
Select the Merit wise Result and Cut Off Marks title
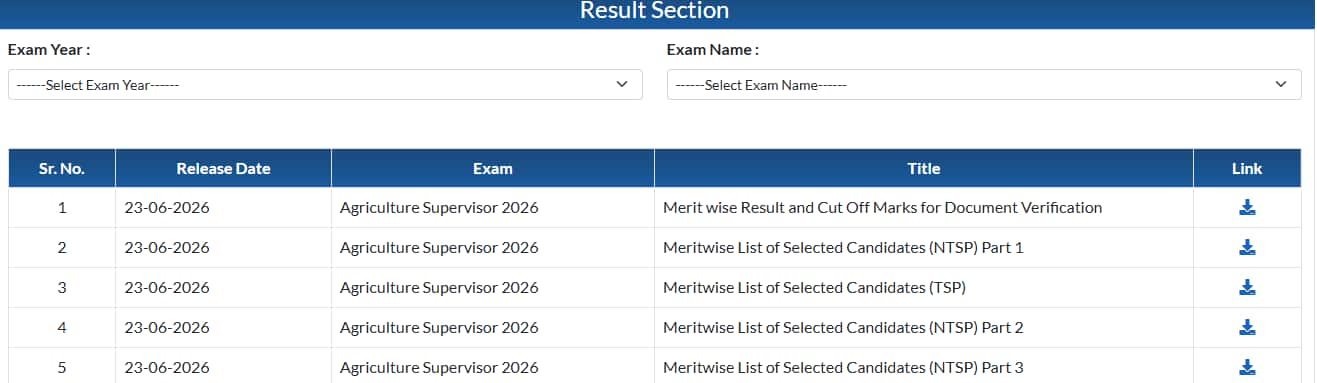pyautogui.click(x=883, y=208)
